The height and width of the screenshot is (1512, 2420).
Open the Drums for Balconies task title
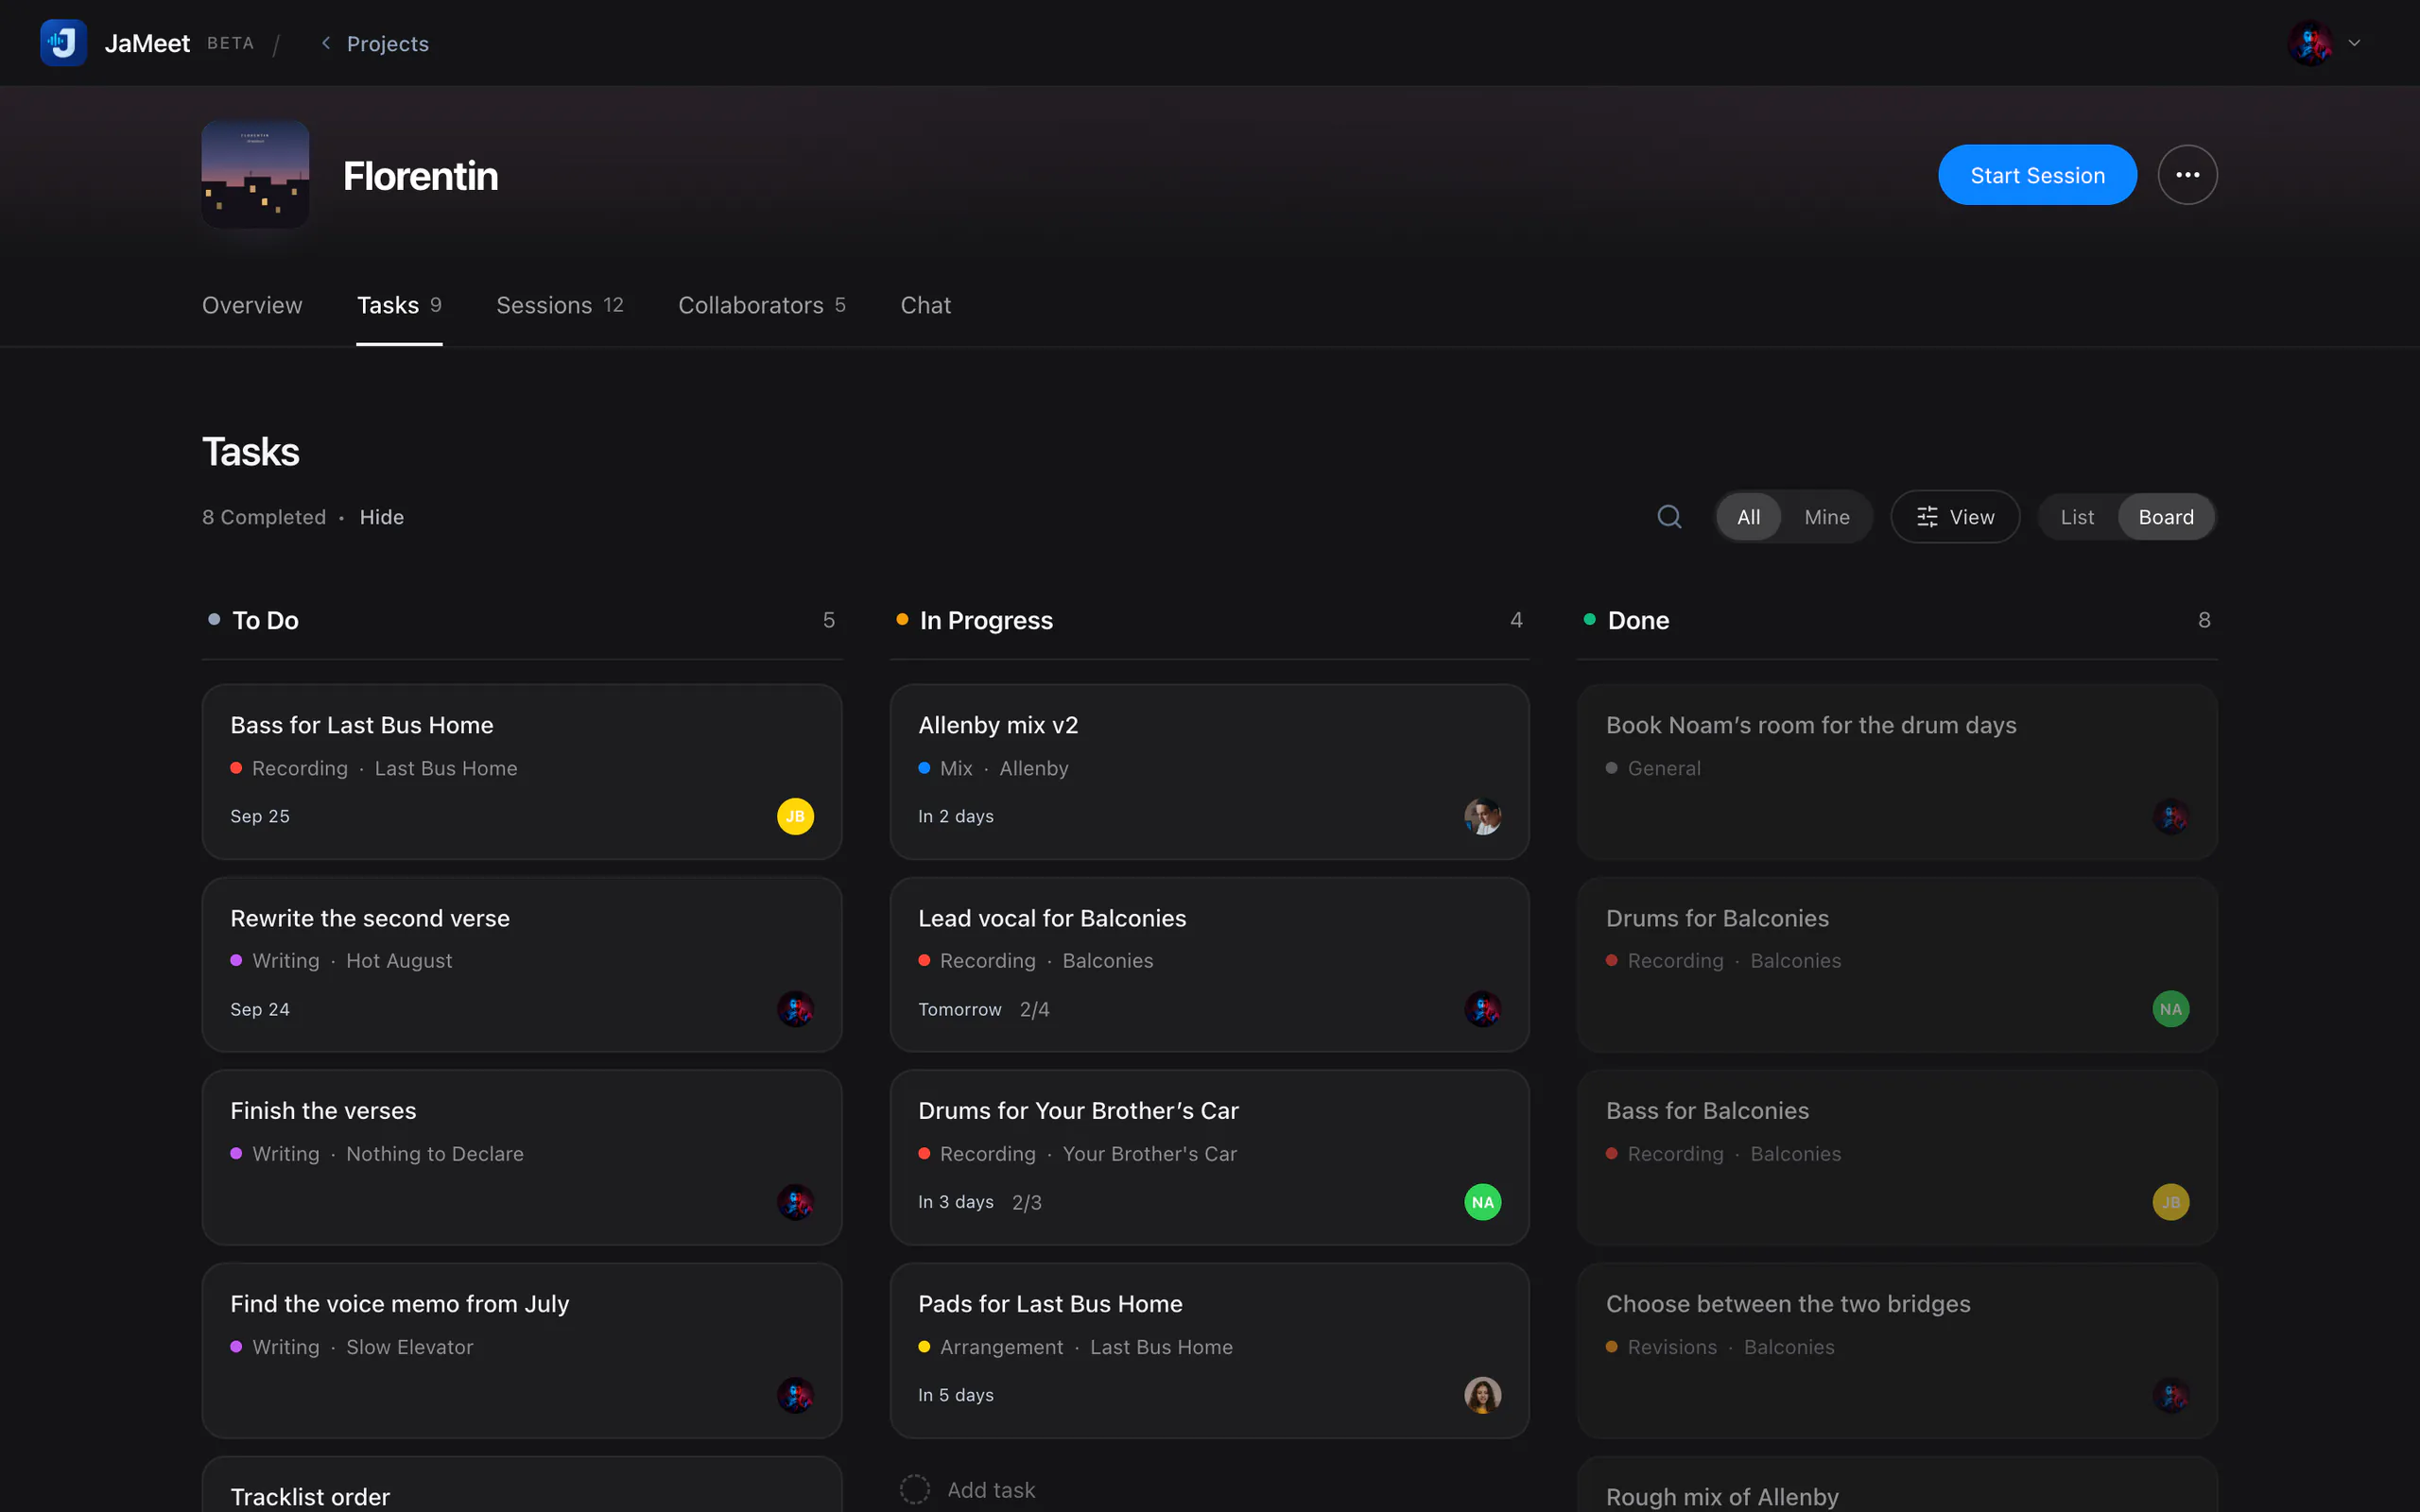pyautogui.click(x=1717, y=918)
